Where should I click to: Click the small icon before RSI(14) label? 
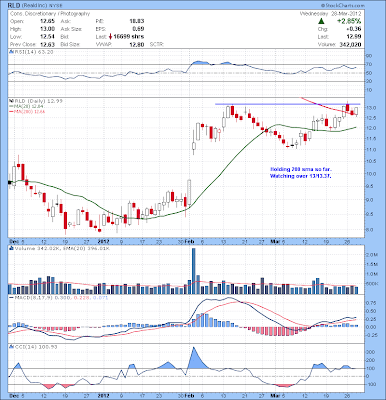pos(11,52)
